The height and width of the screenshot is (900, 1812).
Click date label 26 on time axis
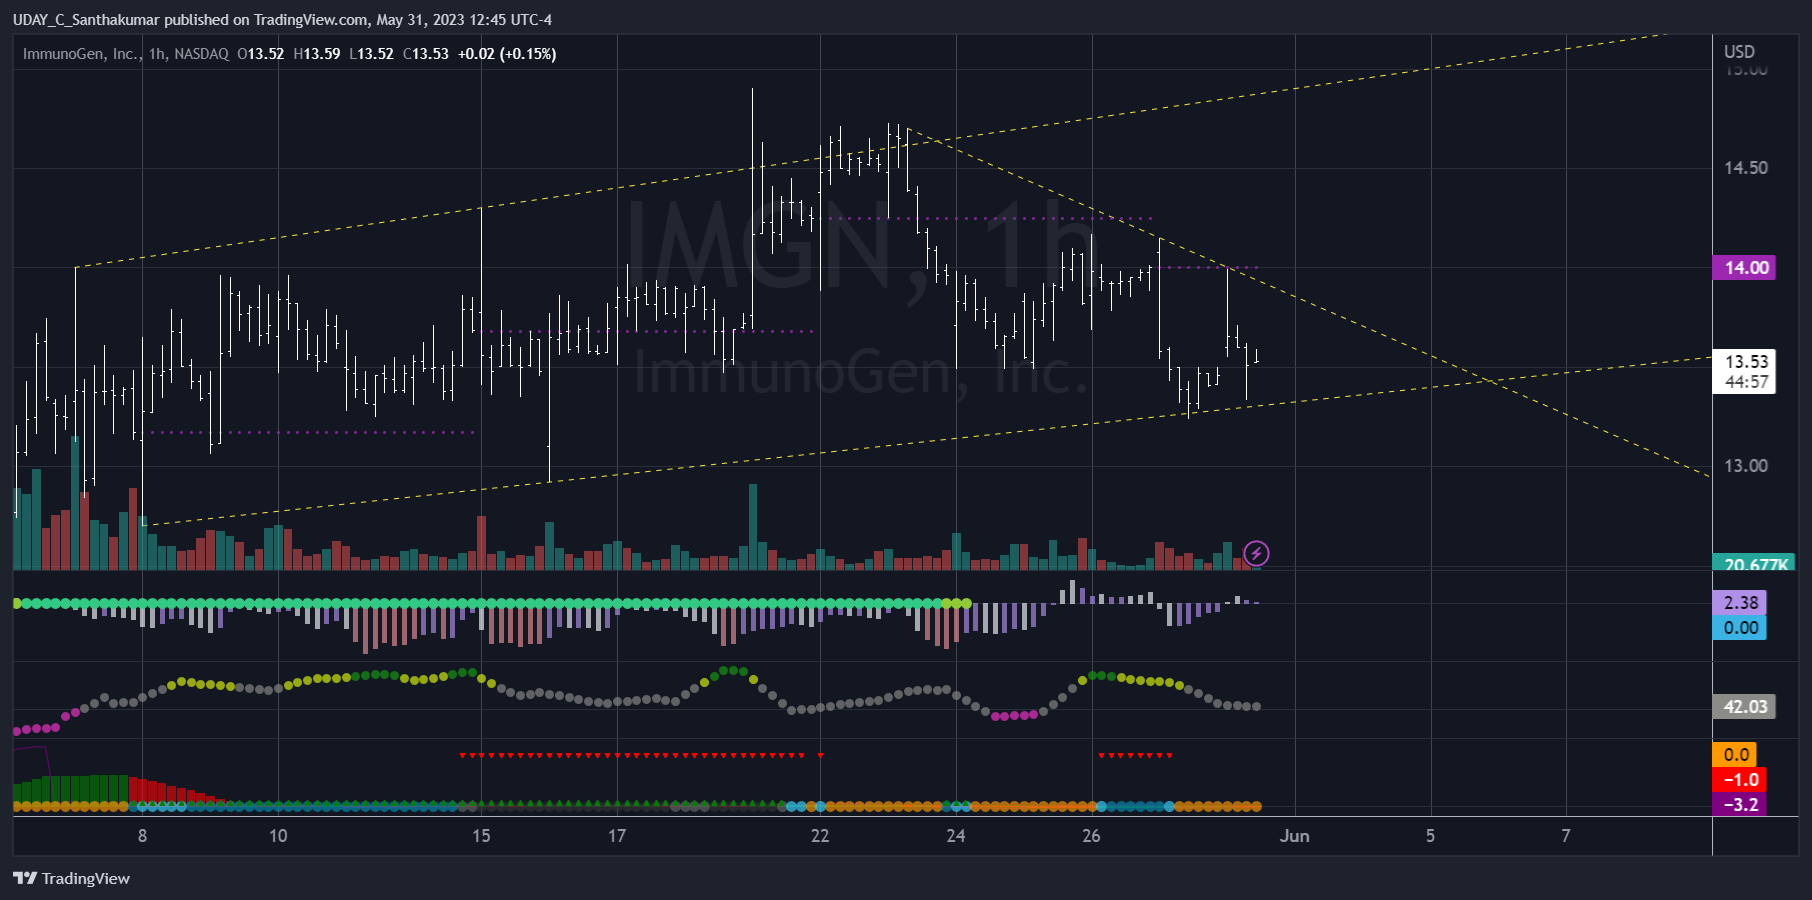[1091, 836]
